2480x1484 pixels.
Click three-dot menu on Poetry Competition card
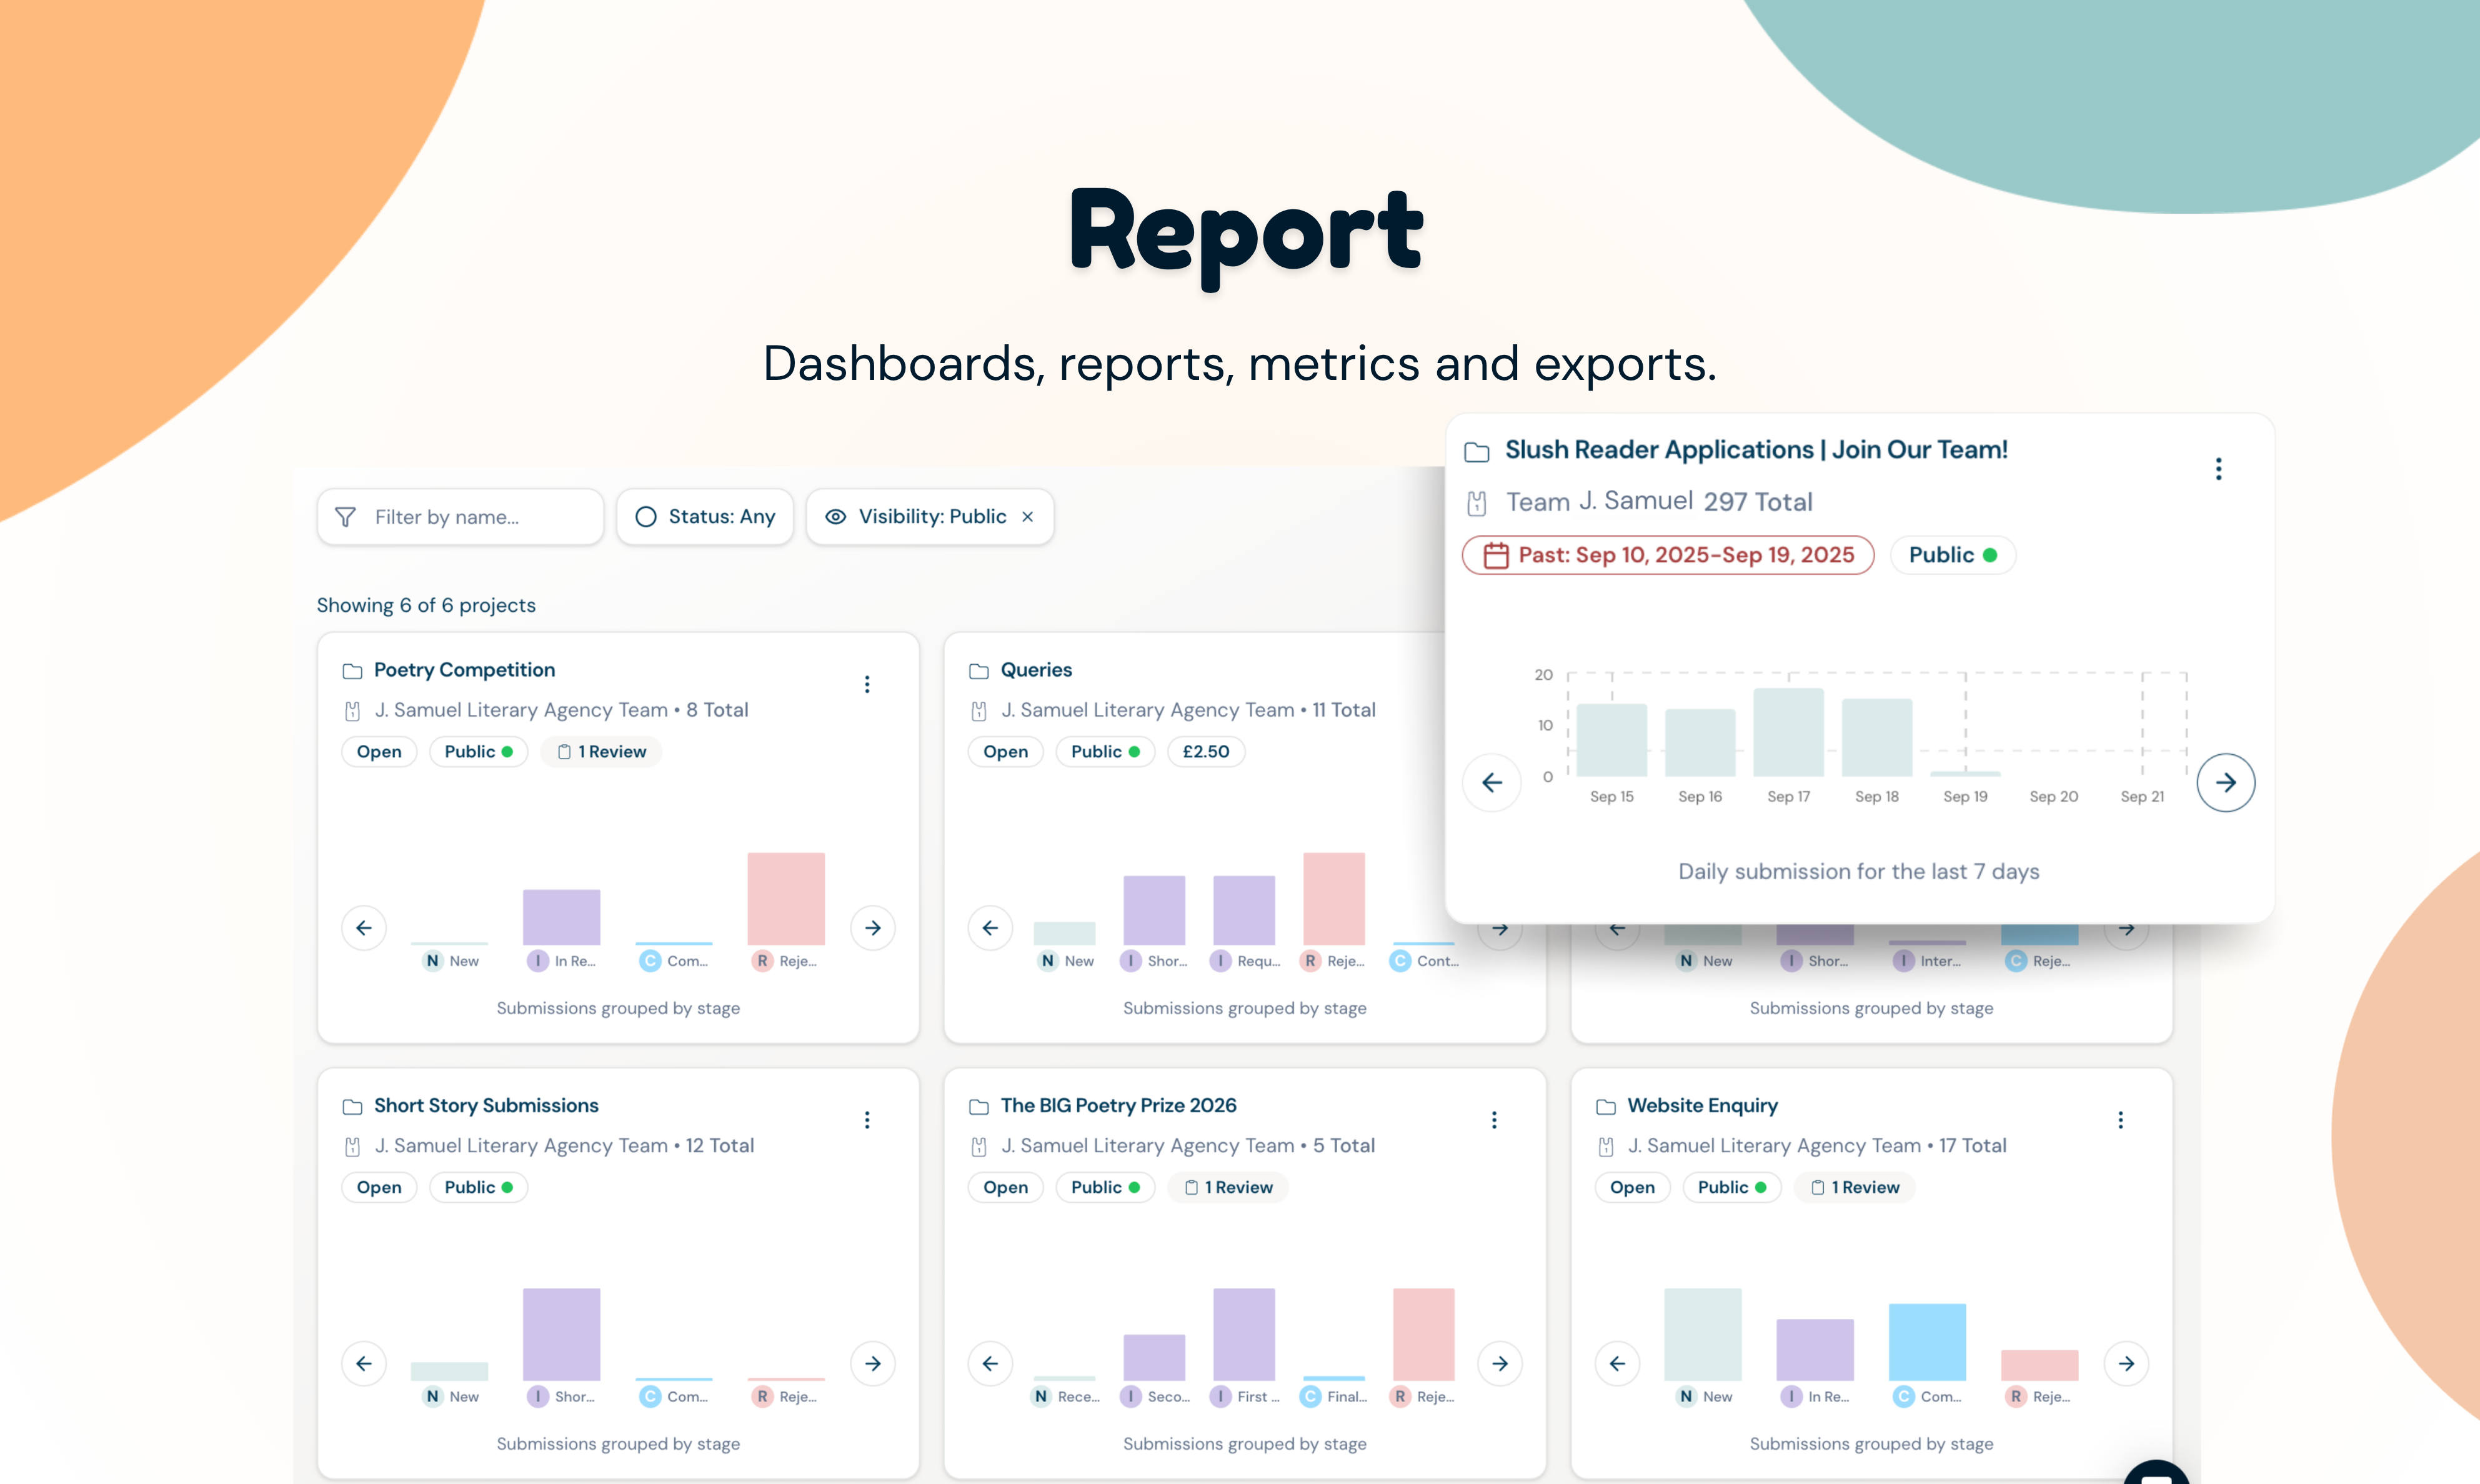click(867, 685)
